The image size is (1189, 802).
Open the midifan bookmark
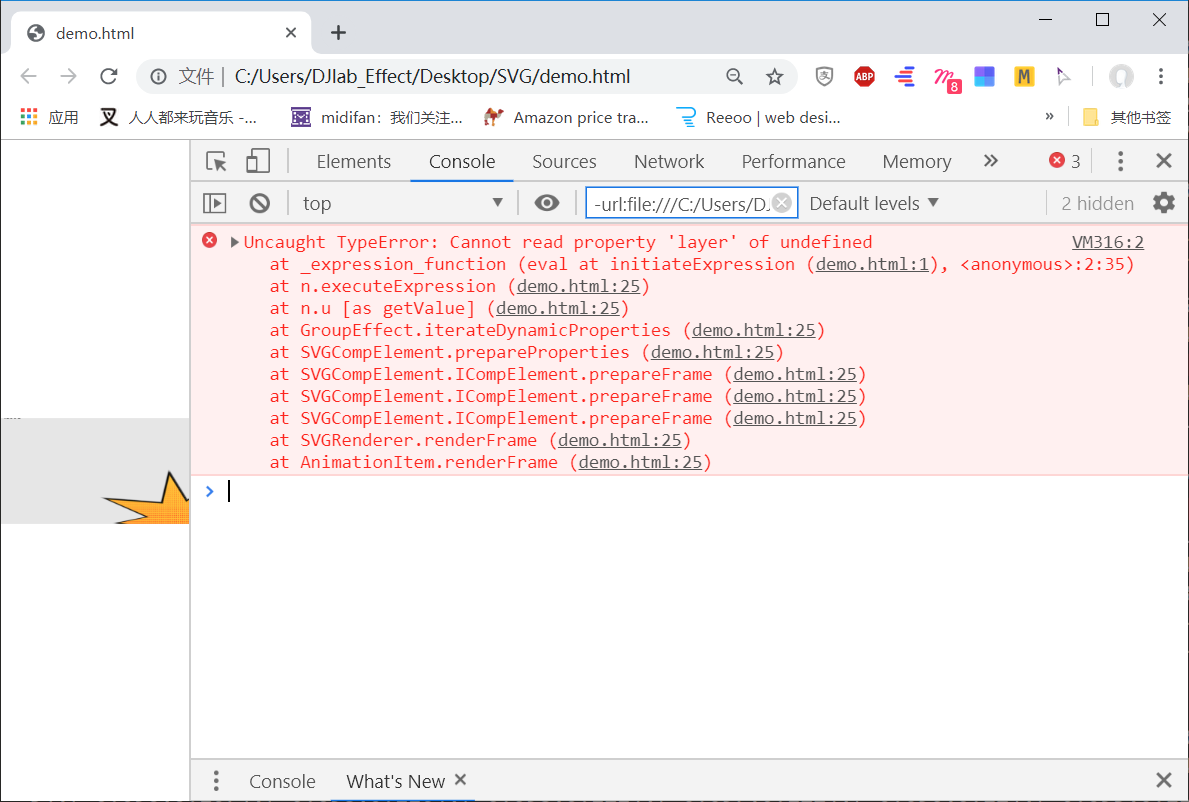(377, 117)
